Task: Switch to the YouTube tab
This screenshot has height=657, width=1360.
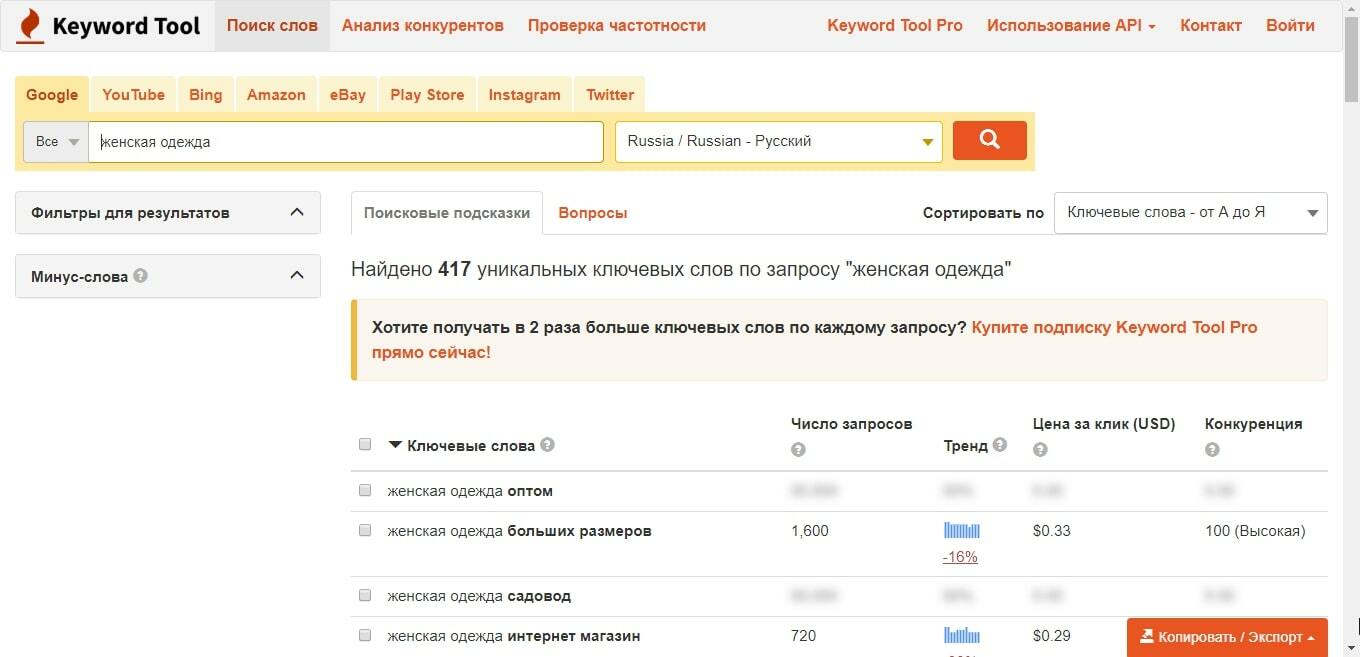Action: (x=133, y=95)
